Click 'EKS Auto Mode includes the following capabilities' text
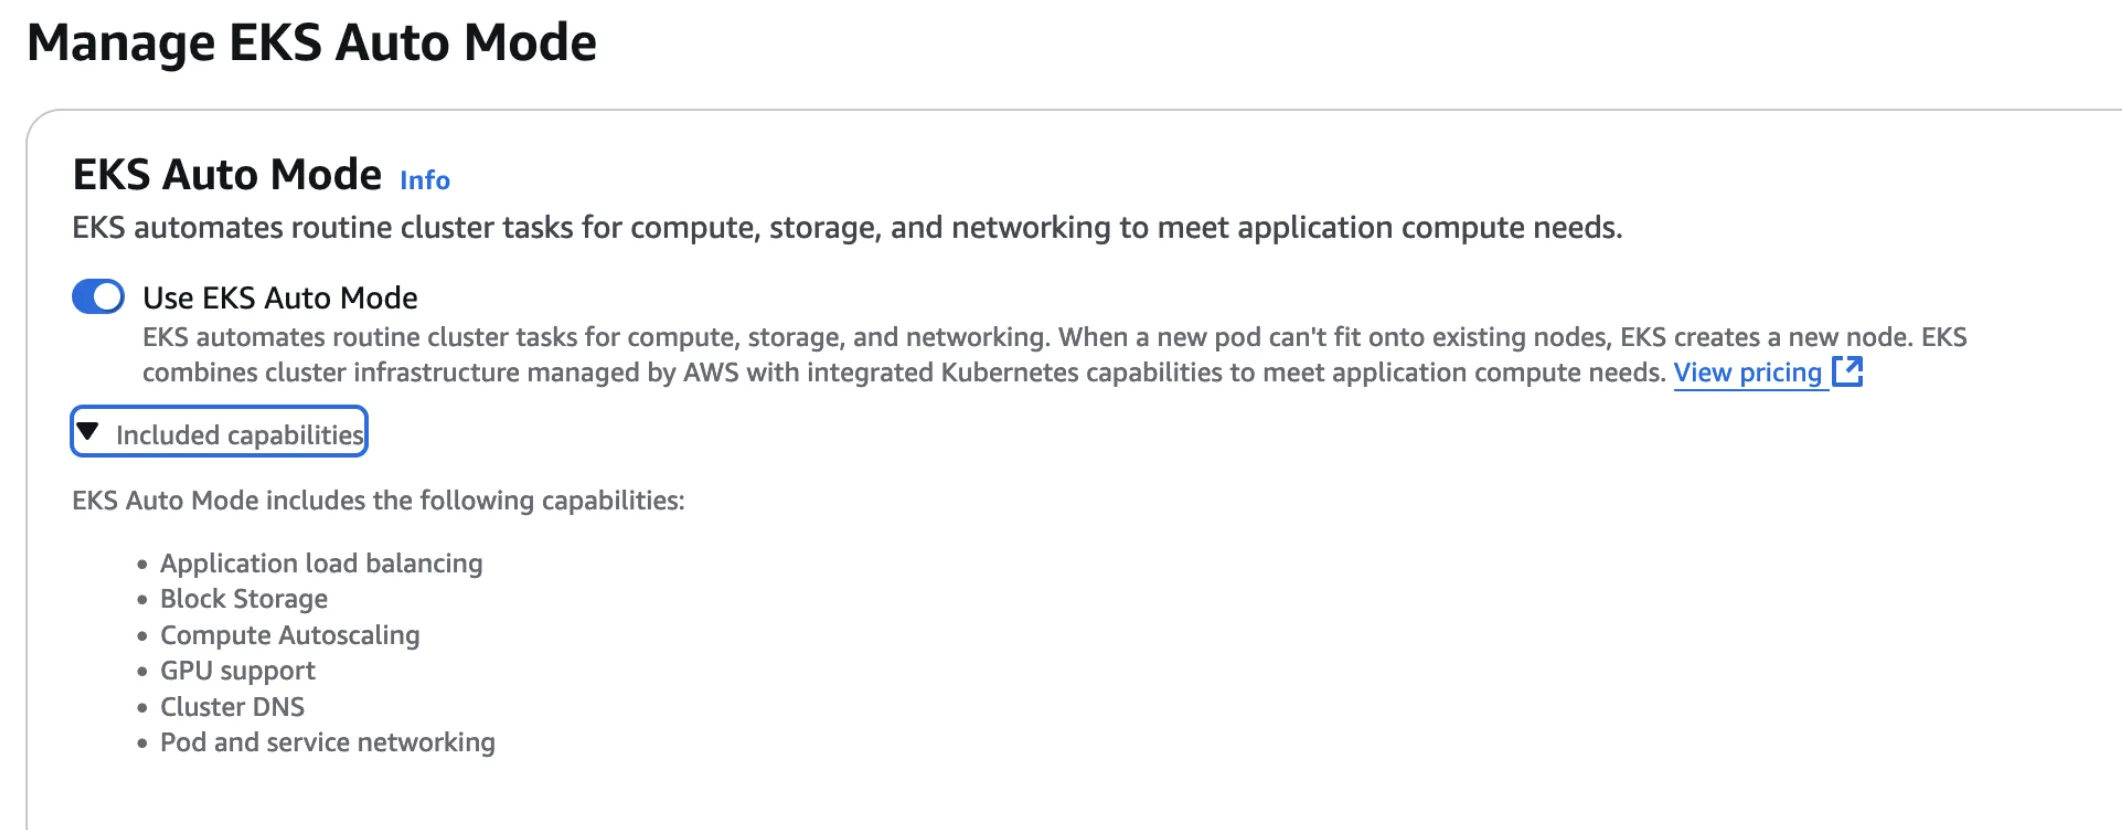 378,501
